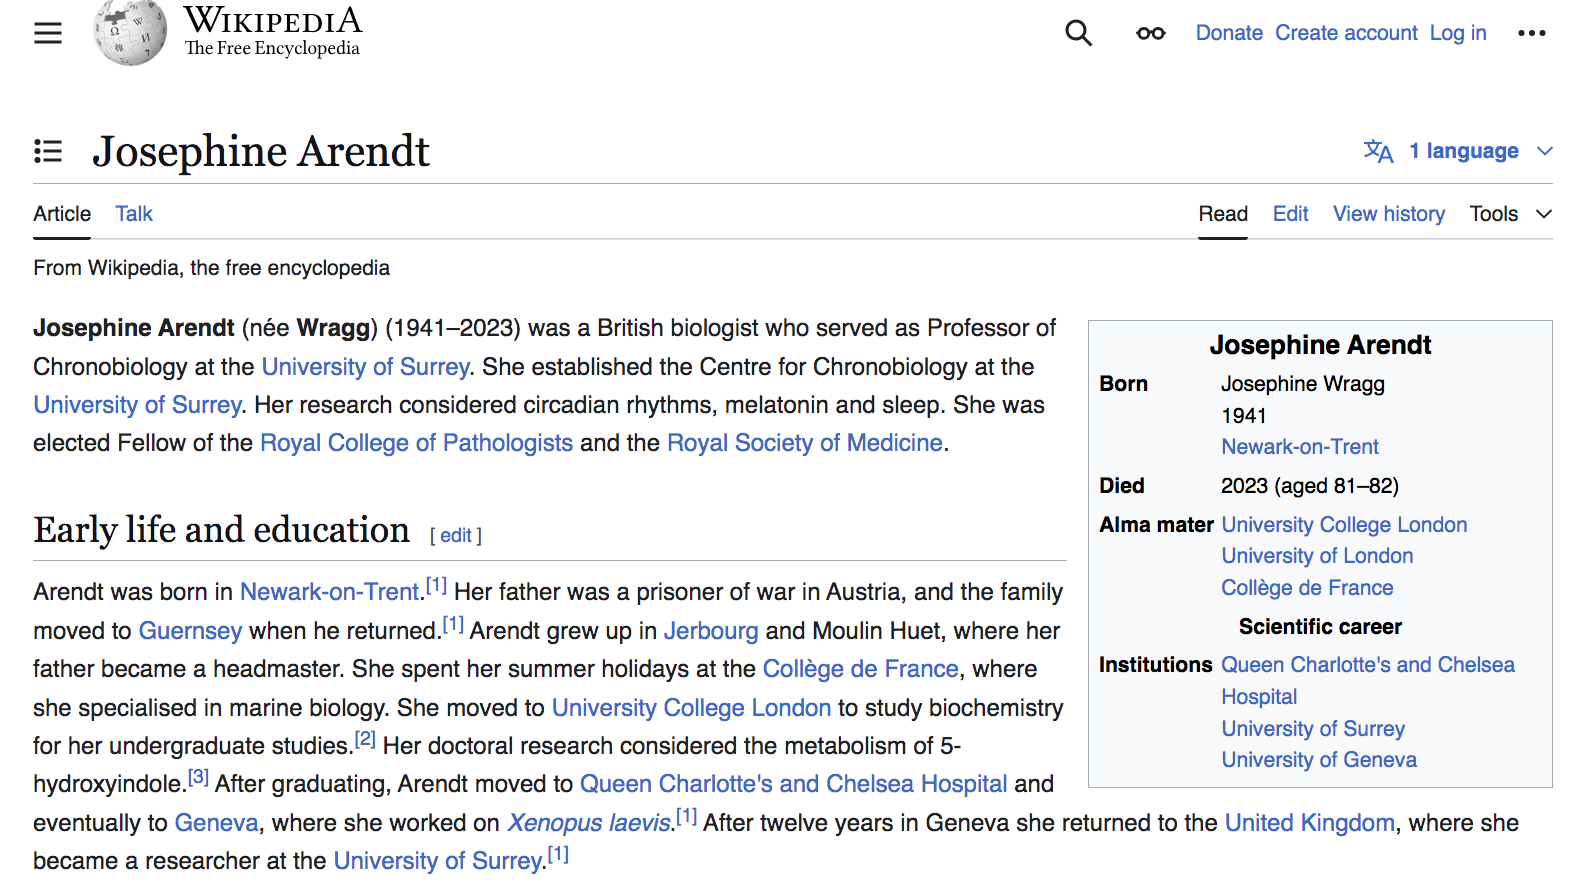Click the Log in link
The height and width of the screenshot is (882, 1585).
[x=1458, y=33]
